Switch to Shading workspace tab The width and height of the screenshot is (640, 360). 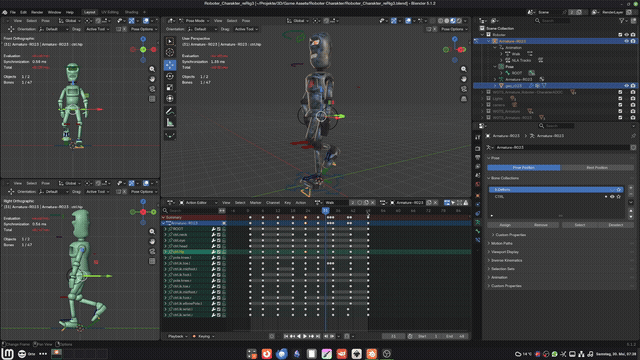131,12
